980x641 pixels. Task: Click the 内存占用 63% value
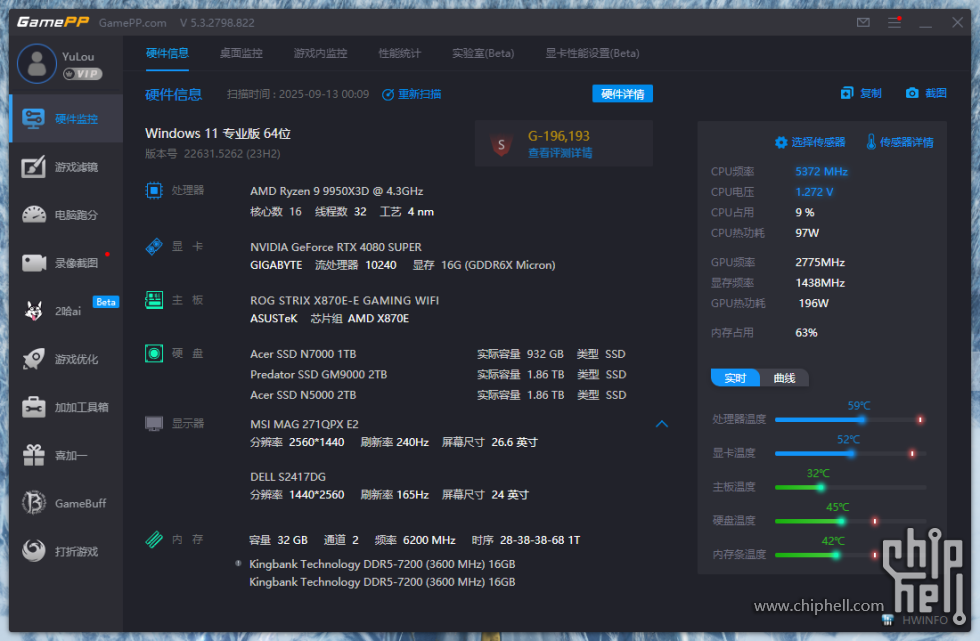[806, 332]
